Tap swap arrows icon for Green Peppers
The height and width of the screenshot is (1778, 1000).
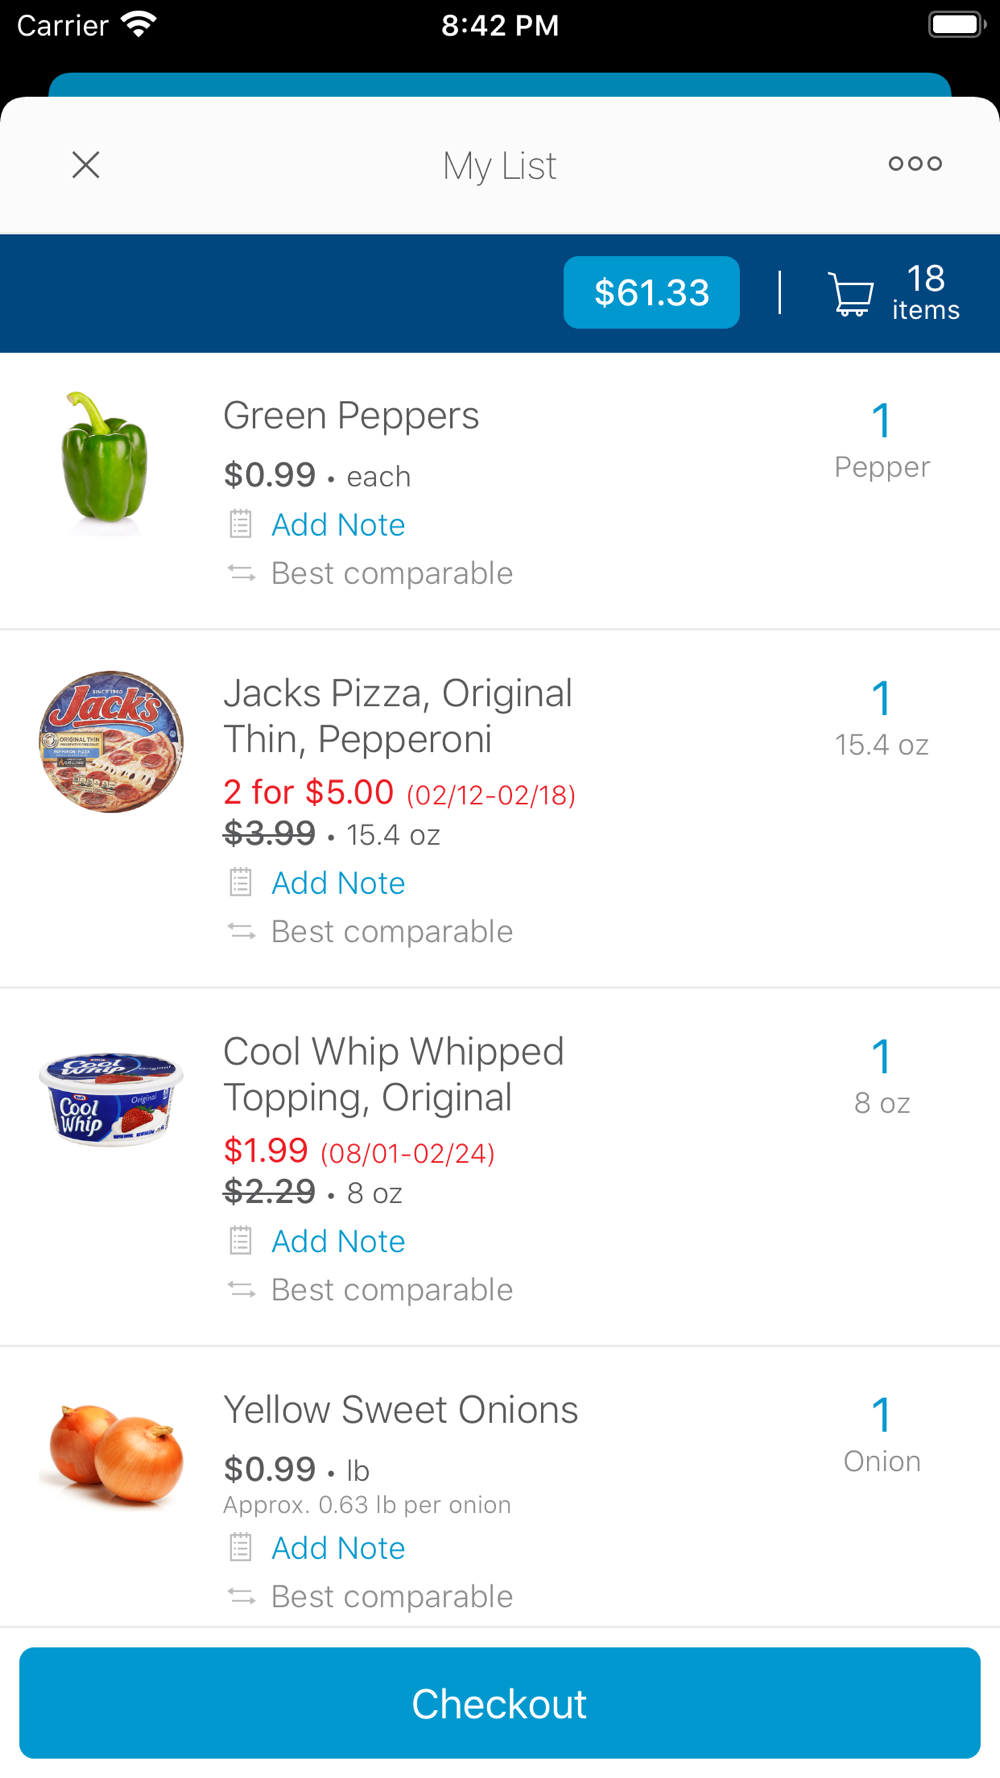[241, 573]
